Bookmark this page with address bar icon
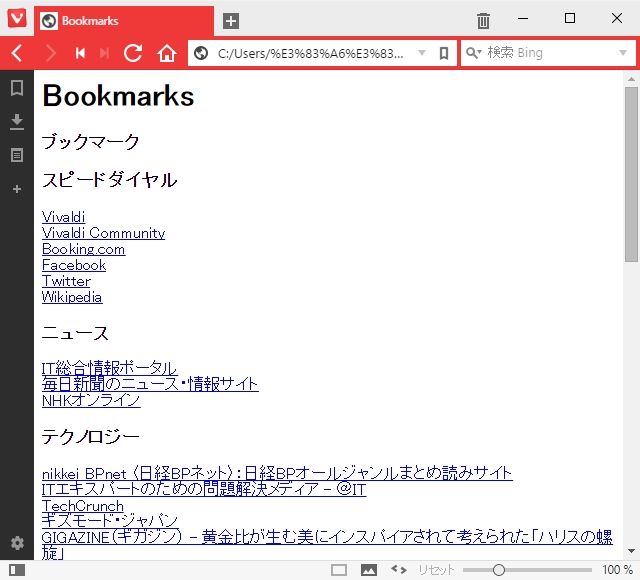This screenshot has height=580, width=640. click(444, 53)
